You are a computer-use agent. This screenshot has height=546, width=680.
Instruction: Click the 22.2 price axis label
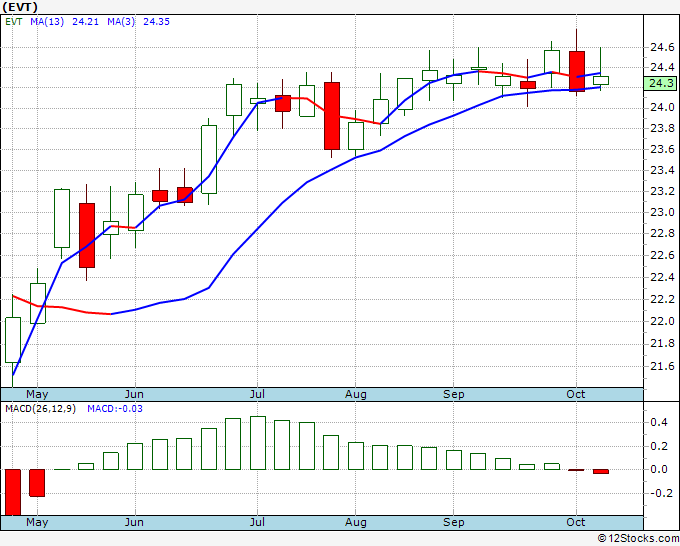pyautogui.click(x=662, y=299)
